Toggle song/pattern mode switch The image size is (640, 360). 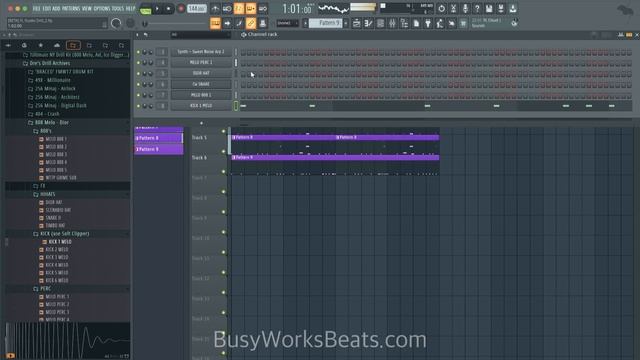(x=145, y=9)
